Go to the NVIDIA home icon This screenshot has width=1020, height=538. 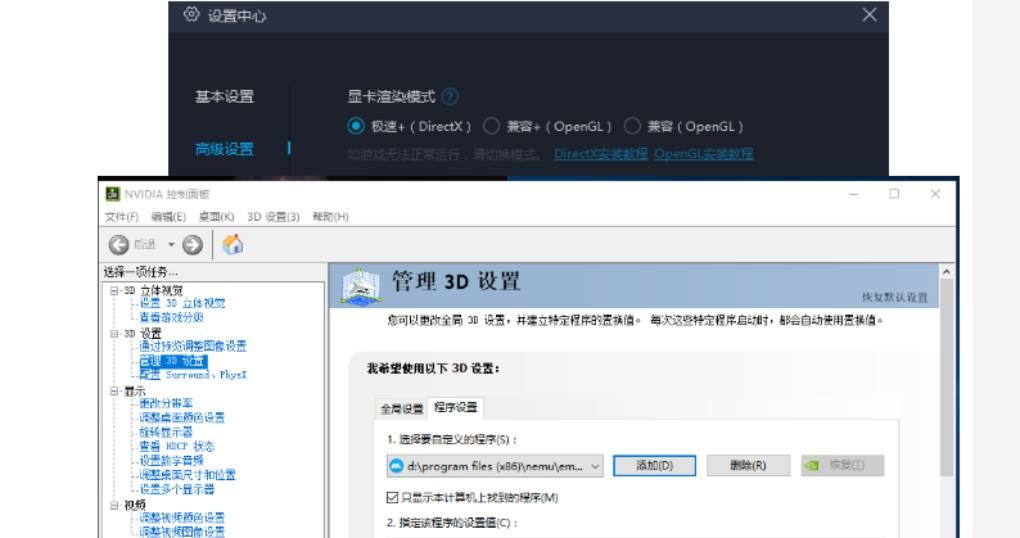232,245
